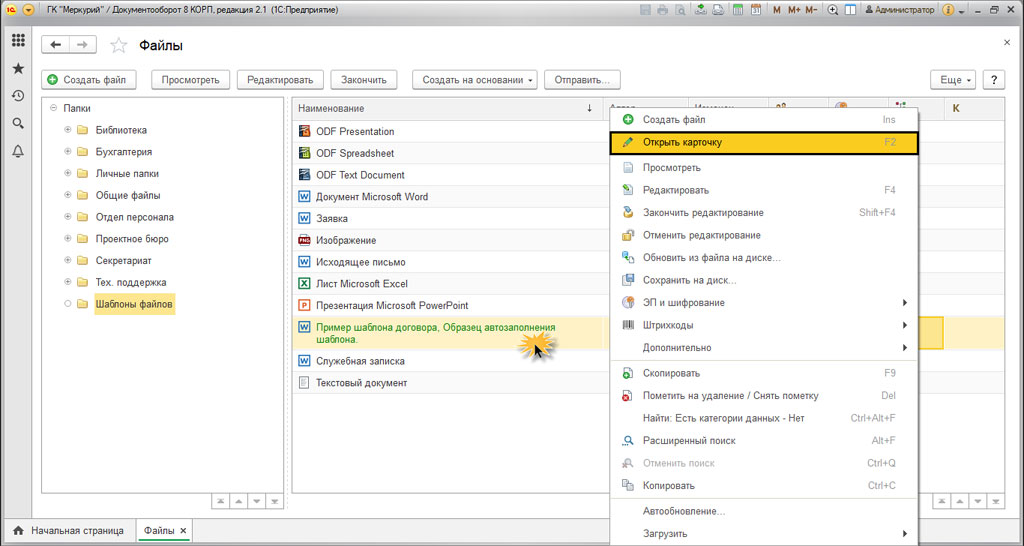Image resolution: width=1024 pixels, height=546 pixels.
Task: Open the calendar icon in title bar
Action: click(x=756, y=10)
